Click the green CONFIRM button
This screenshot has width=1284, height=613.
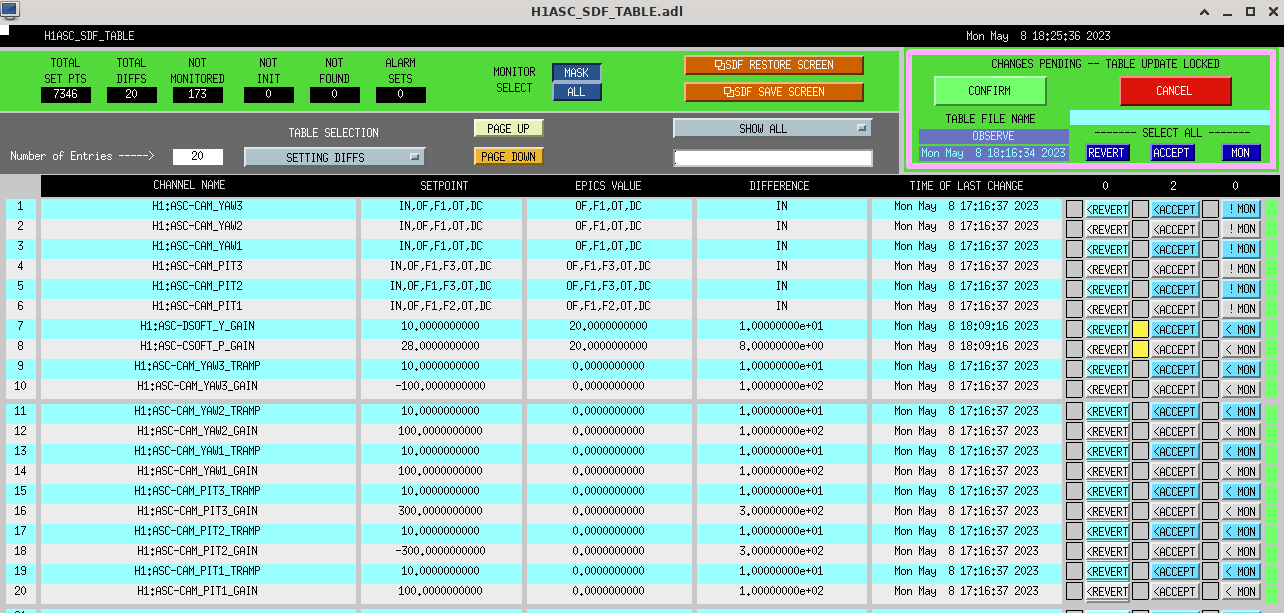(990, 91)
